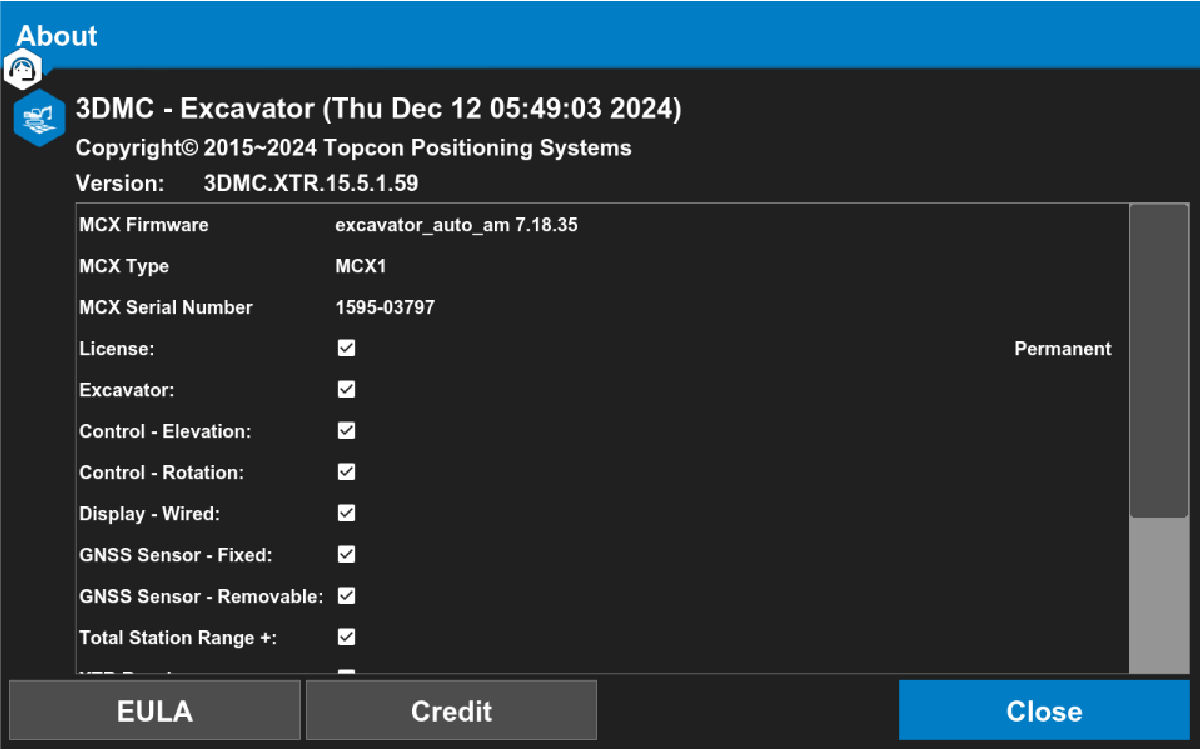Click the Permanent license status label
This screenshot has height=750, width=1201.
point(1062,349)
